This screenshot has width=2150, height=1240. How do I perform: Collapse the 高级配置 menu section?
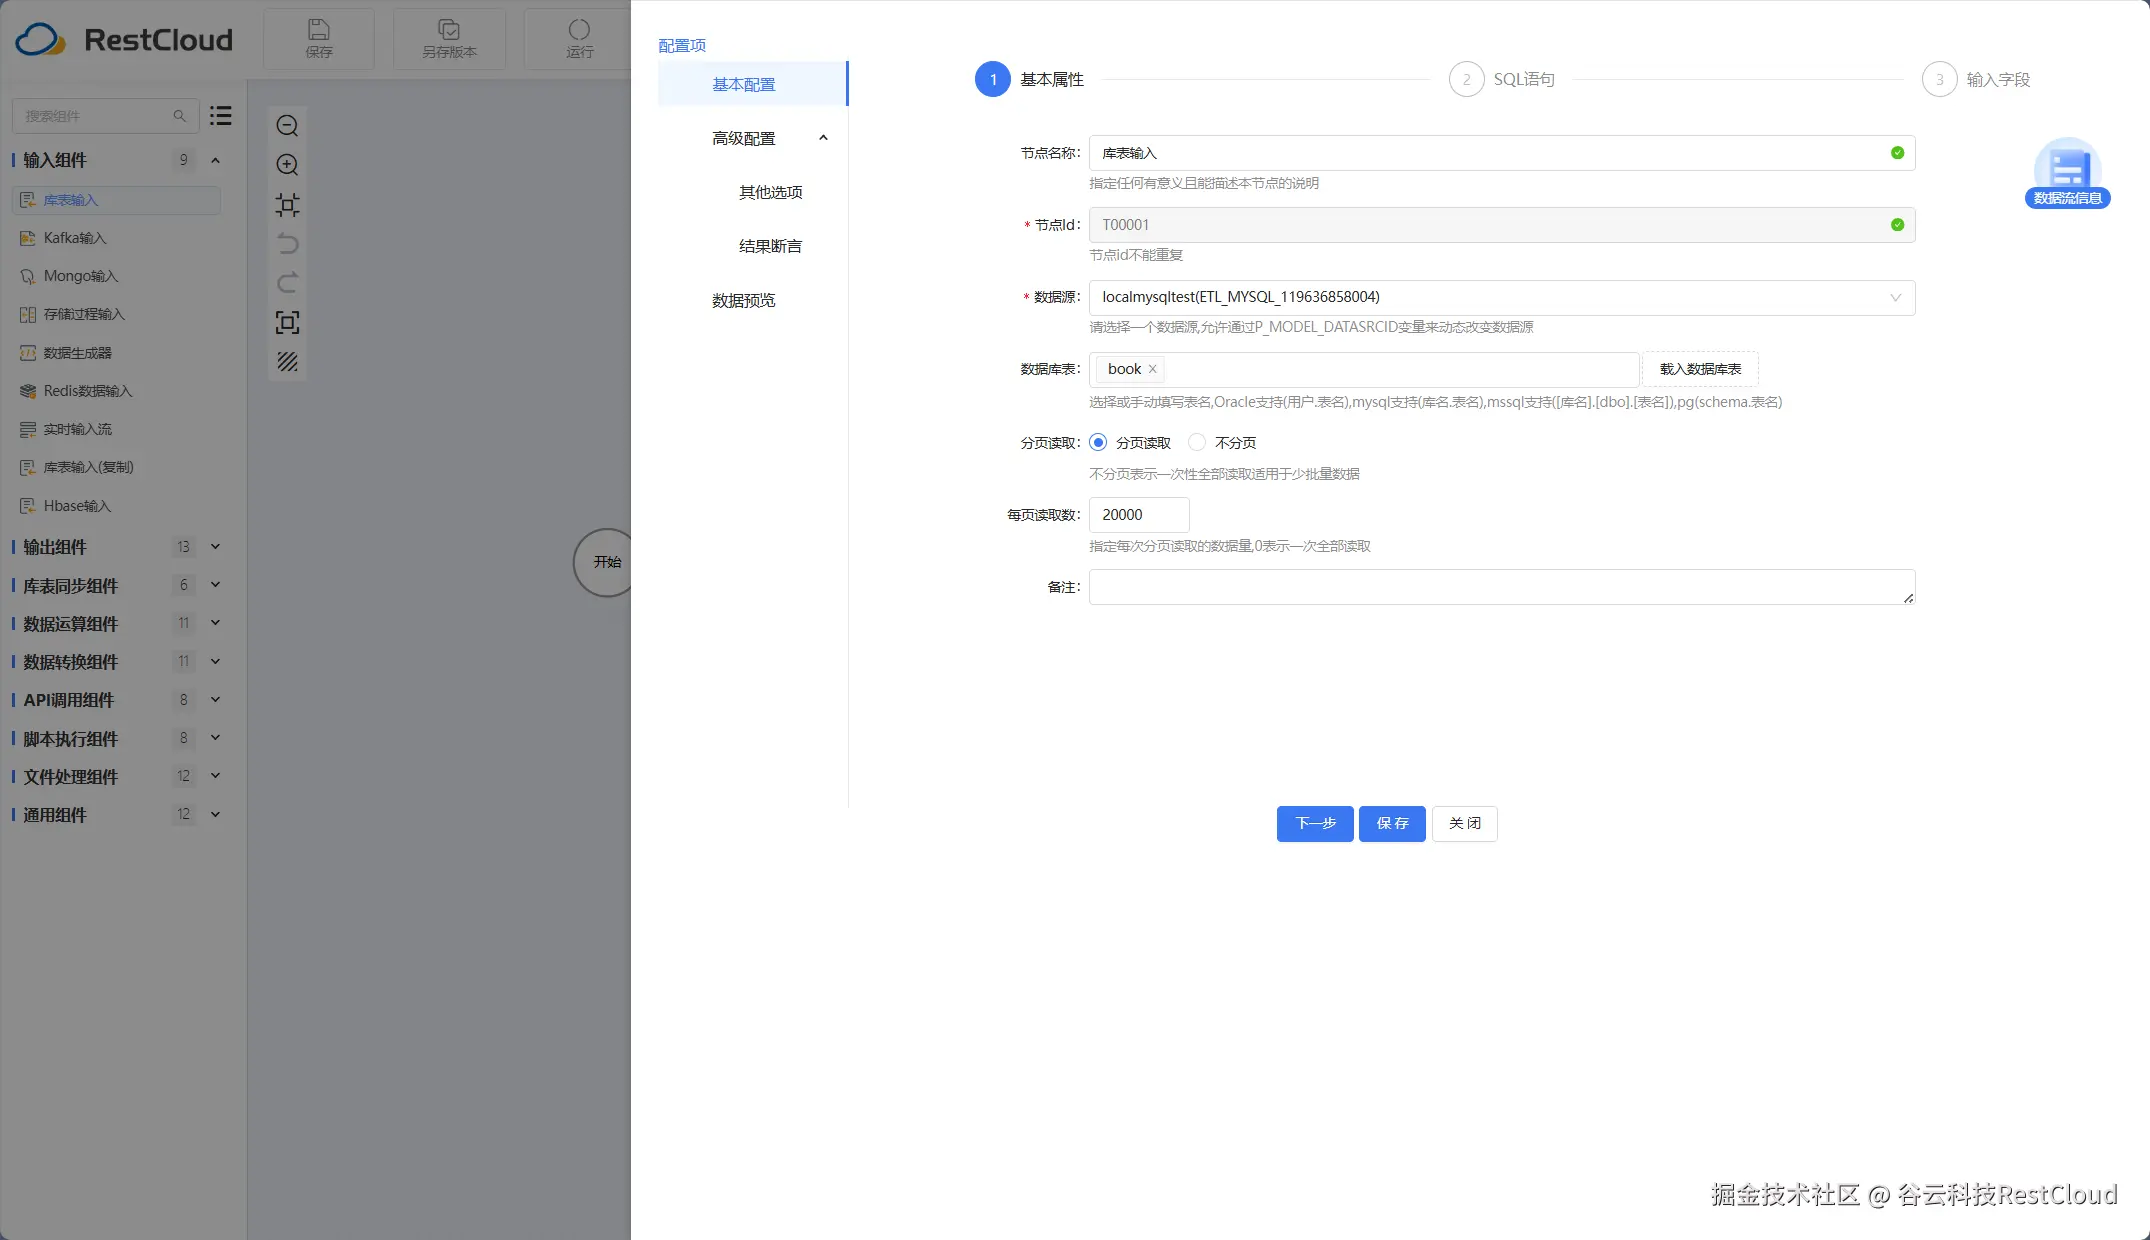coord(823,138)
